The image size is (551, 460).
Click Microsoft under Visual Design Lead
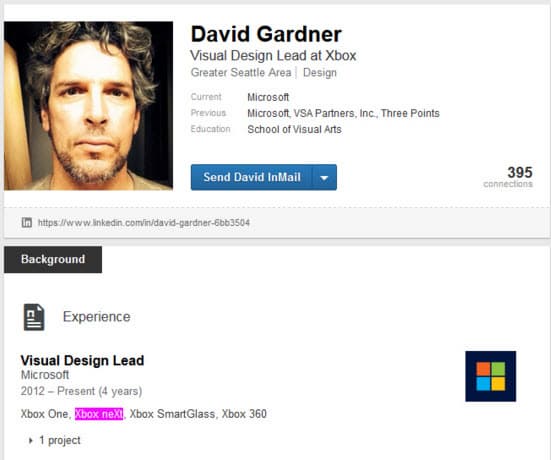click(45, 375)
